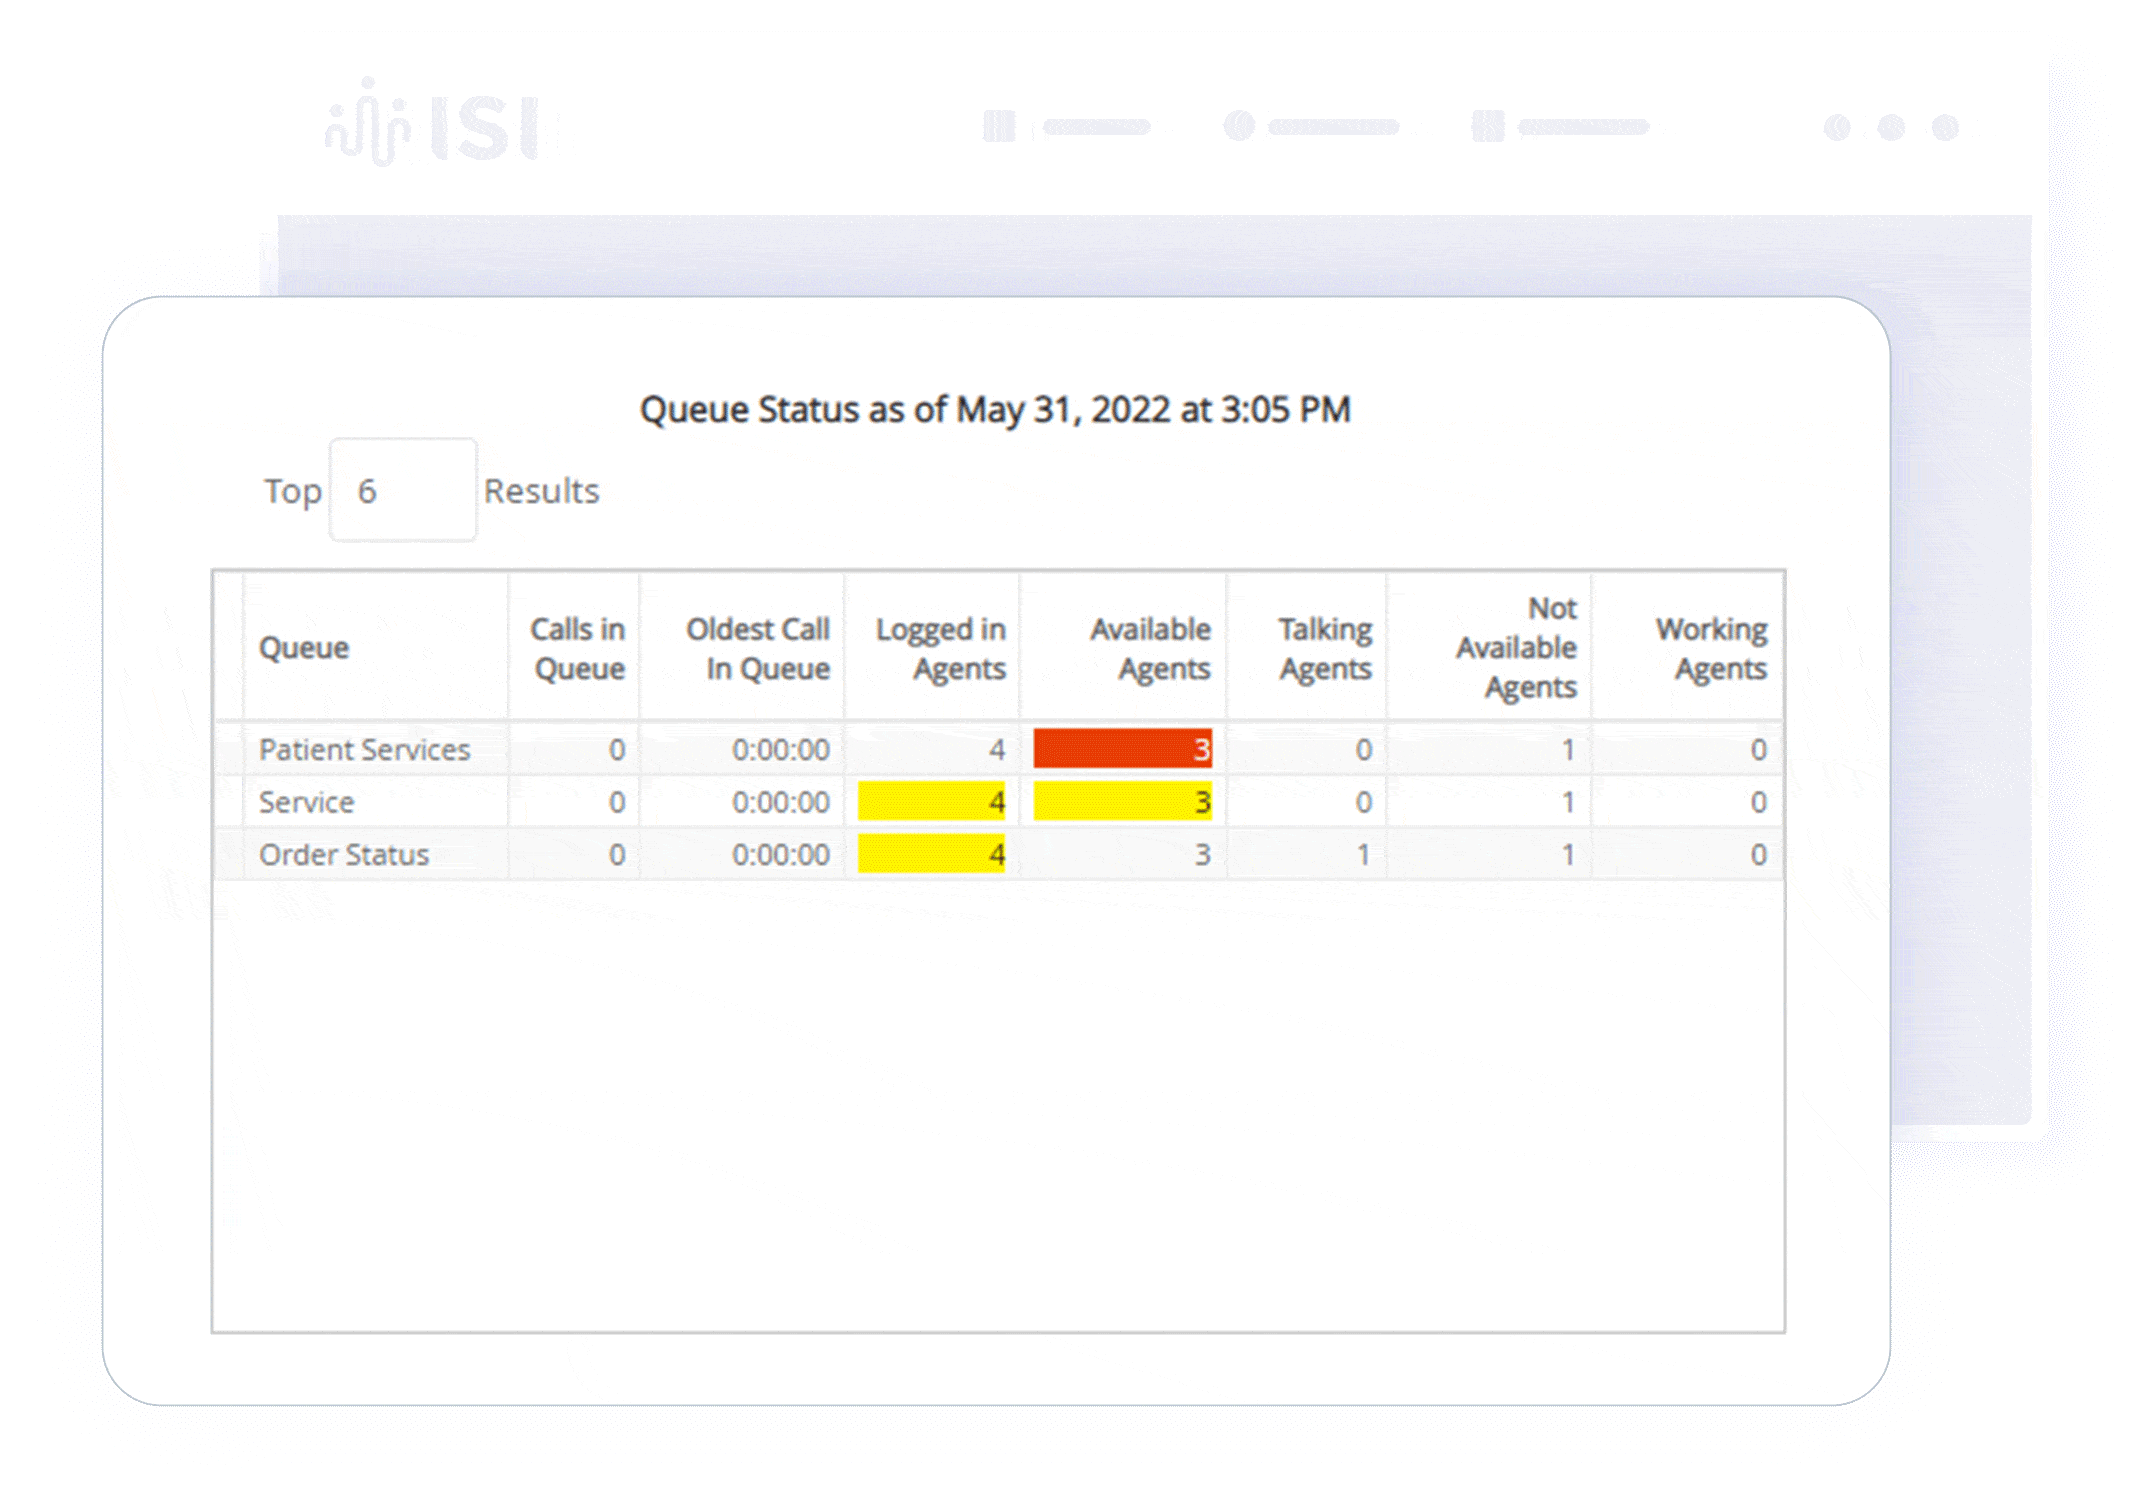Screen dimensions: 2134x1511
Task: Click Oldest Call In Queue column header
Action: [757, 648]
